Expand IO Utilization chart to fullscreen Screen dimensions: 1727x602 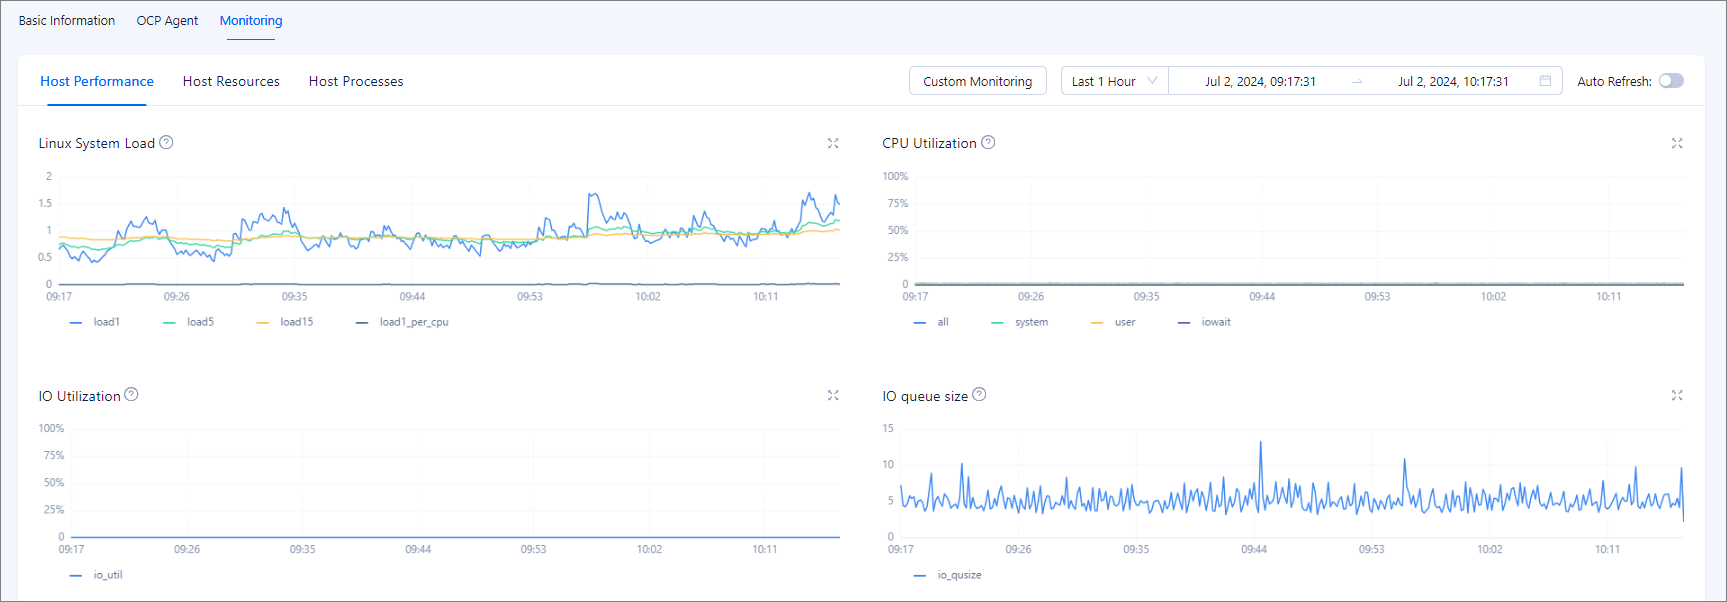coord(833,396)
